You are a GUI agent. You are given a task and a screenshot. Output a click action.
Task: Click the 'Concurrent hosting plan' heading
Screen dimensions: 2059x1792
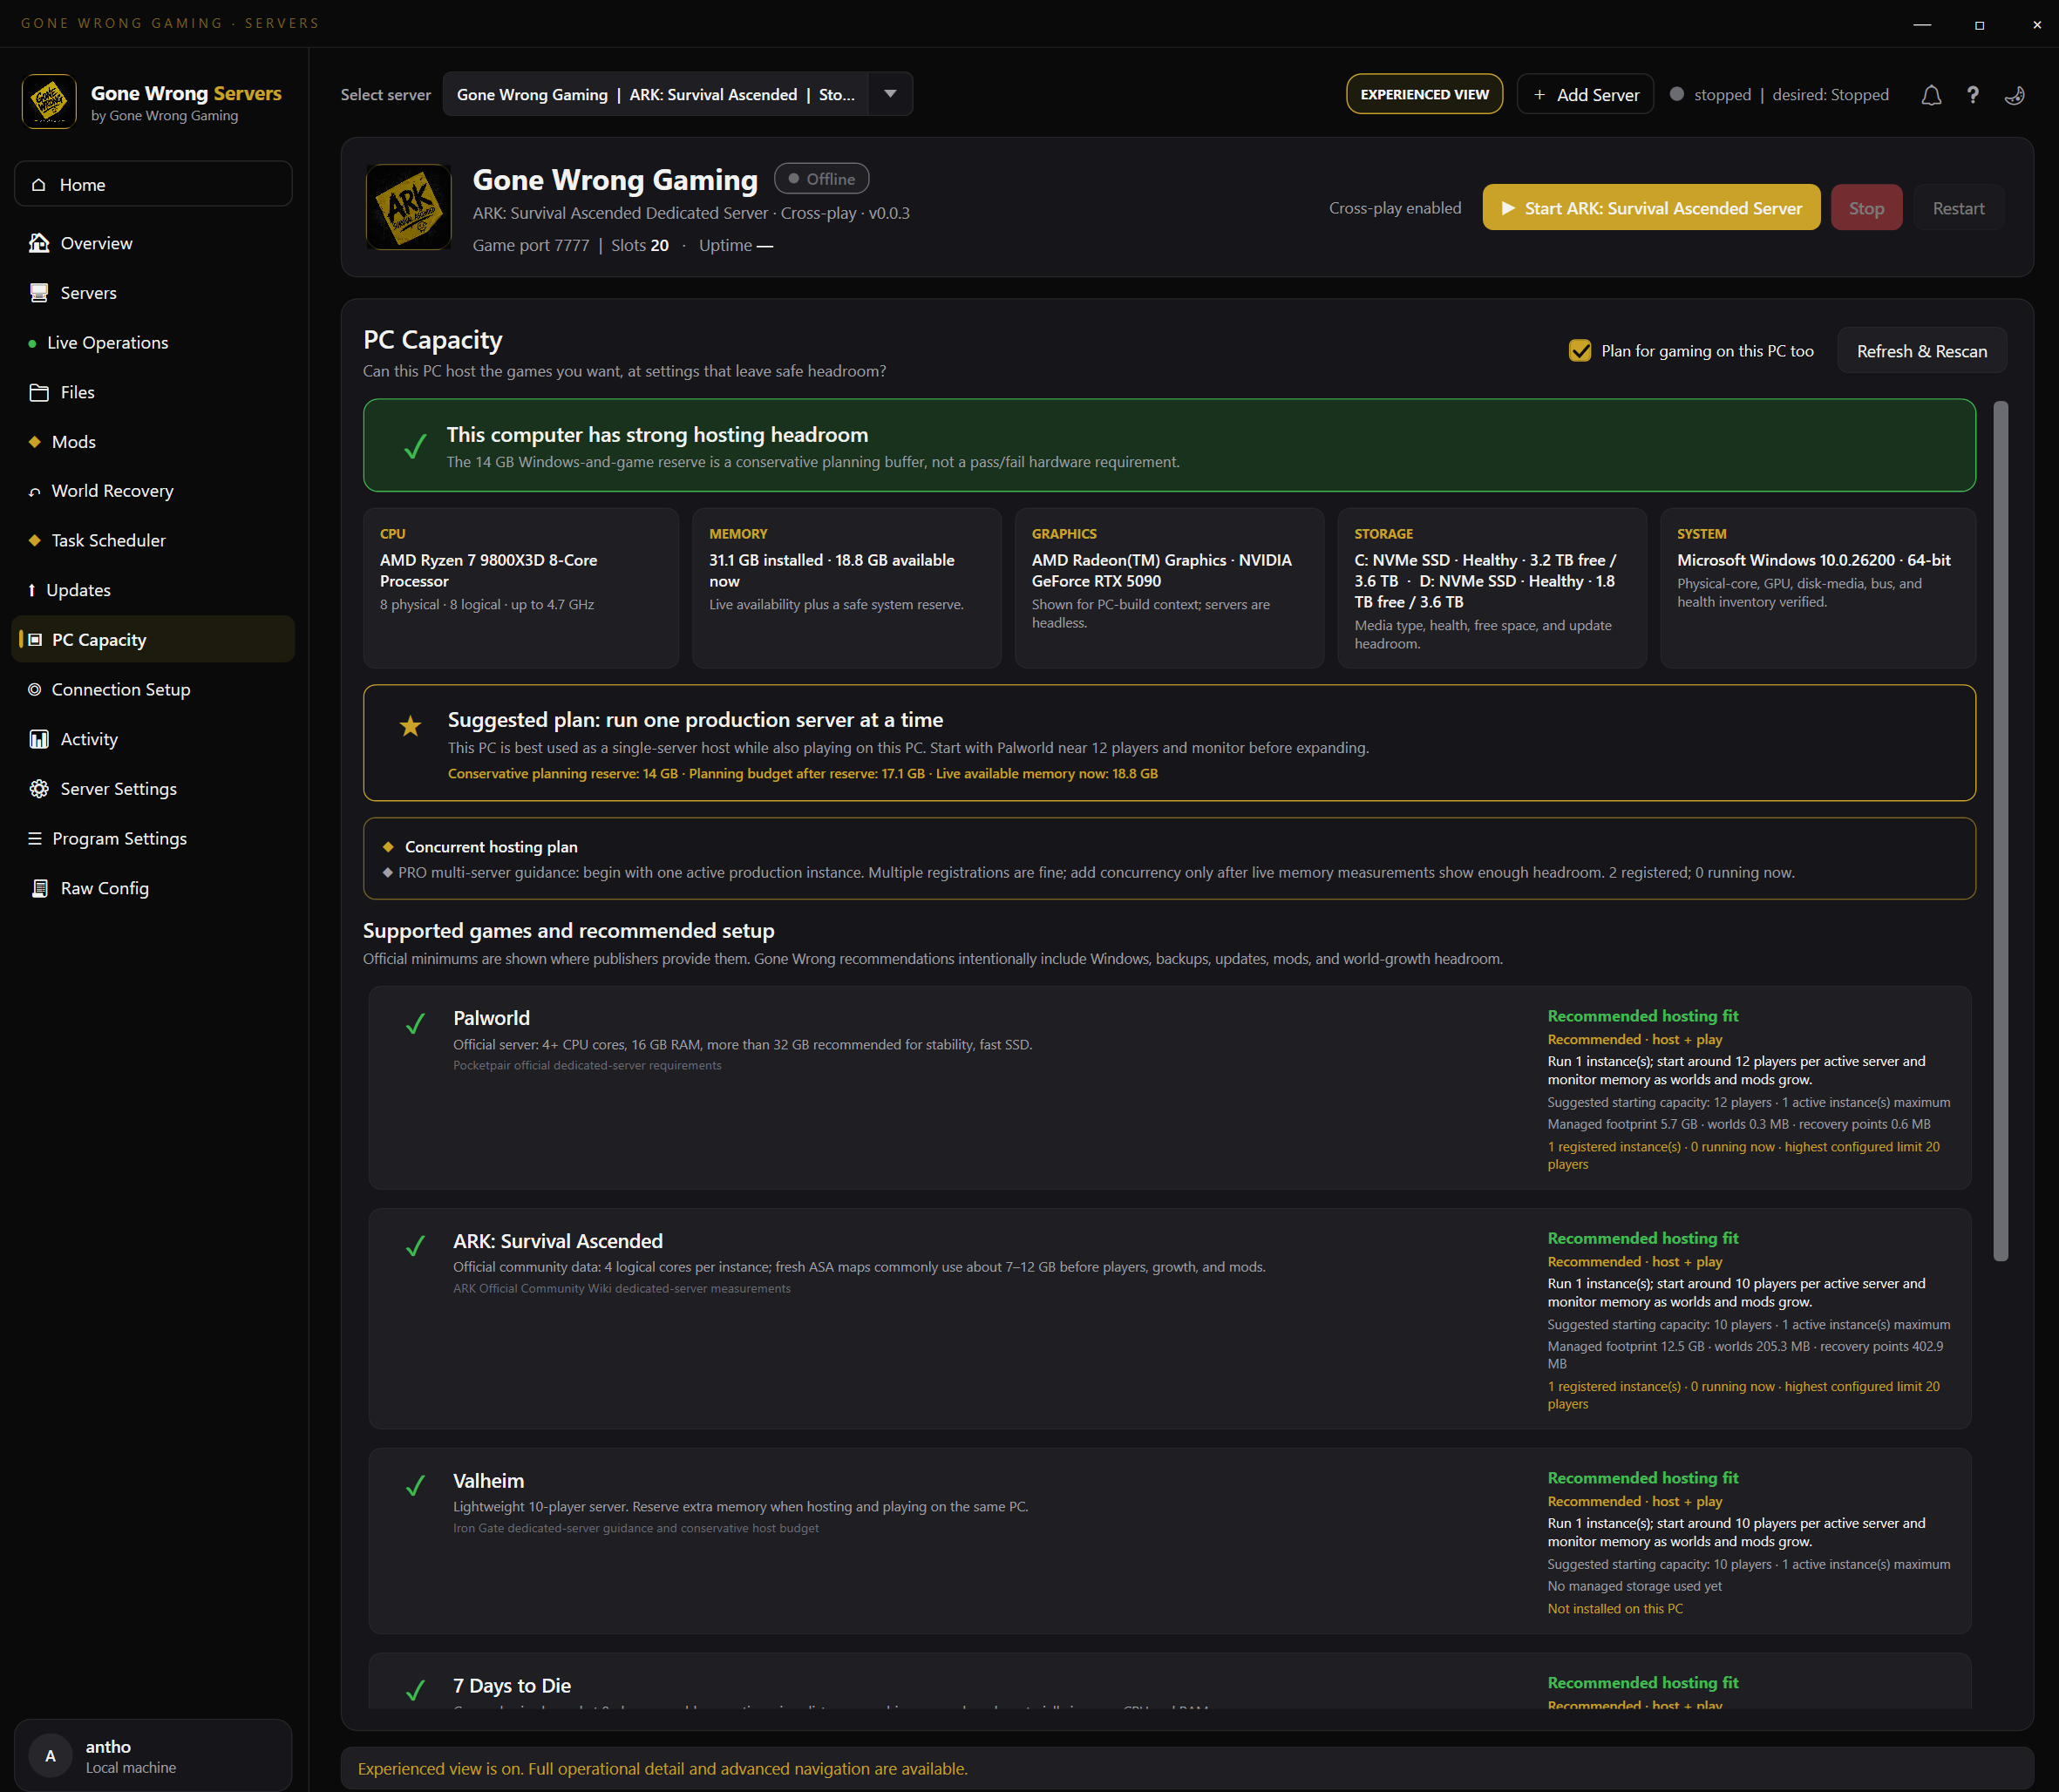click(491, 847)
